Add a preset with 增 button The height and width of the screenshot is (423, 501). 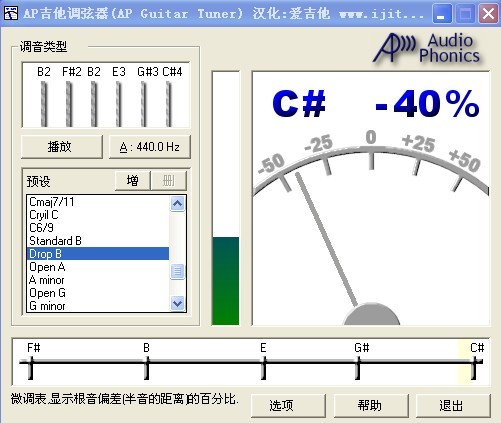point(133,181)
